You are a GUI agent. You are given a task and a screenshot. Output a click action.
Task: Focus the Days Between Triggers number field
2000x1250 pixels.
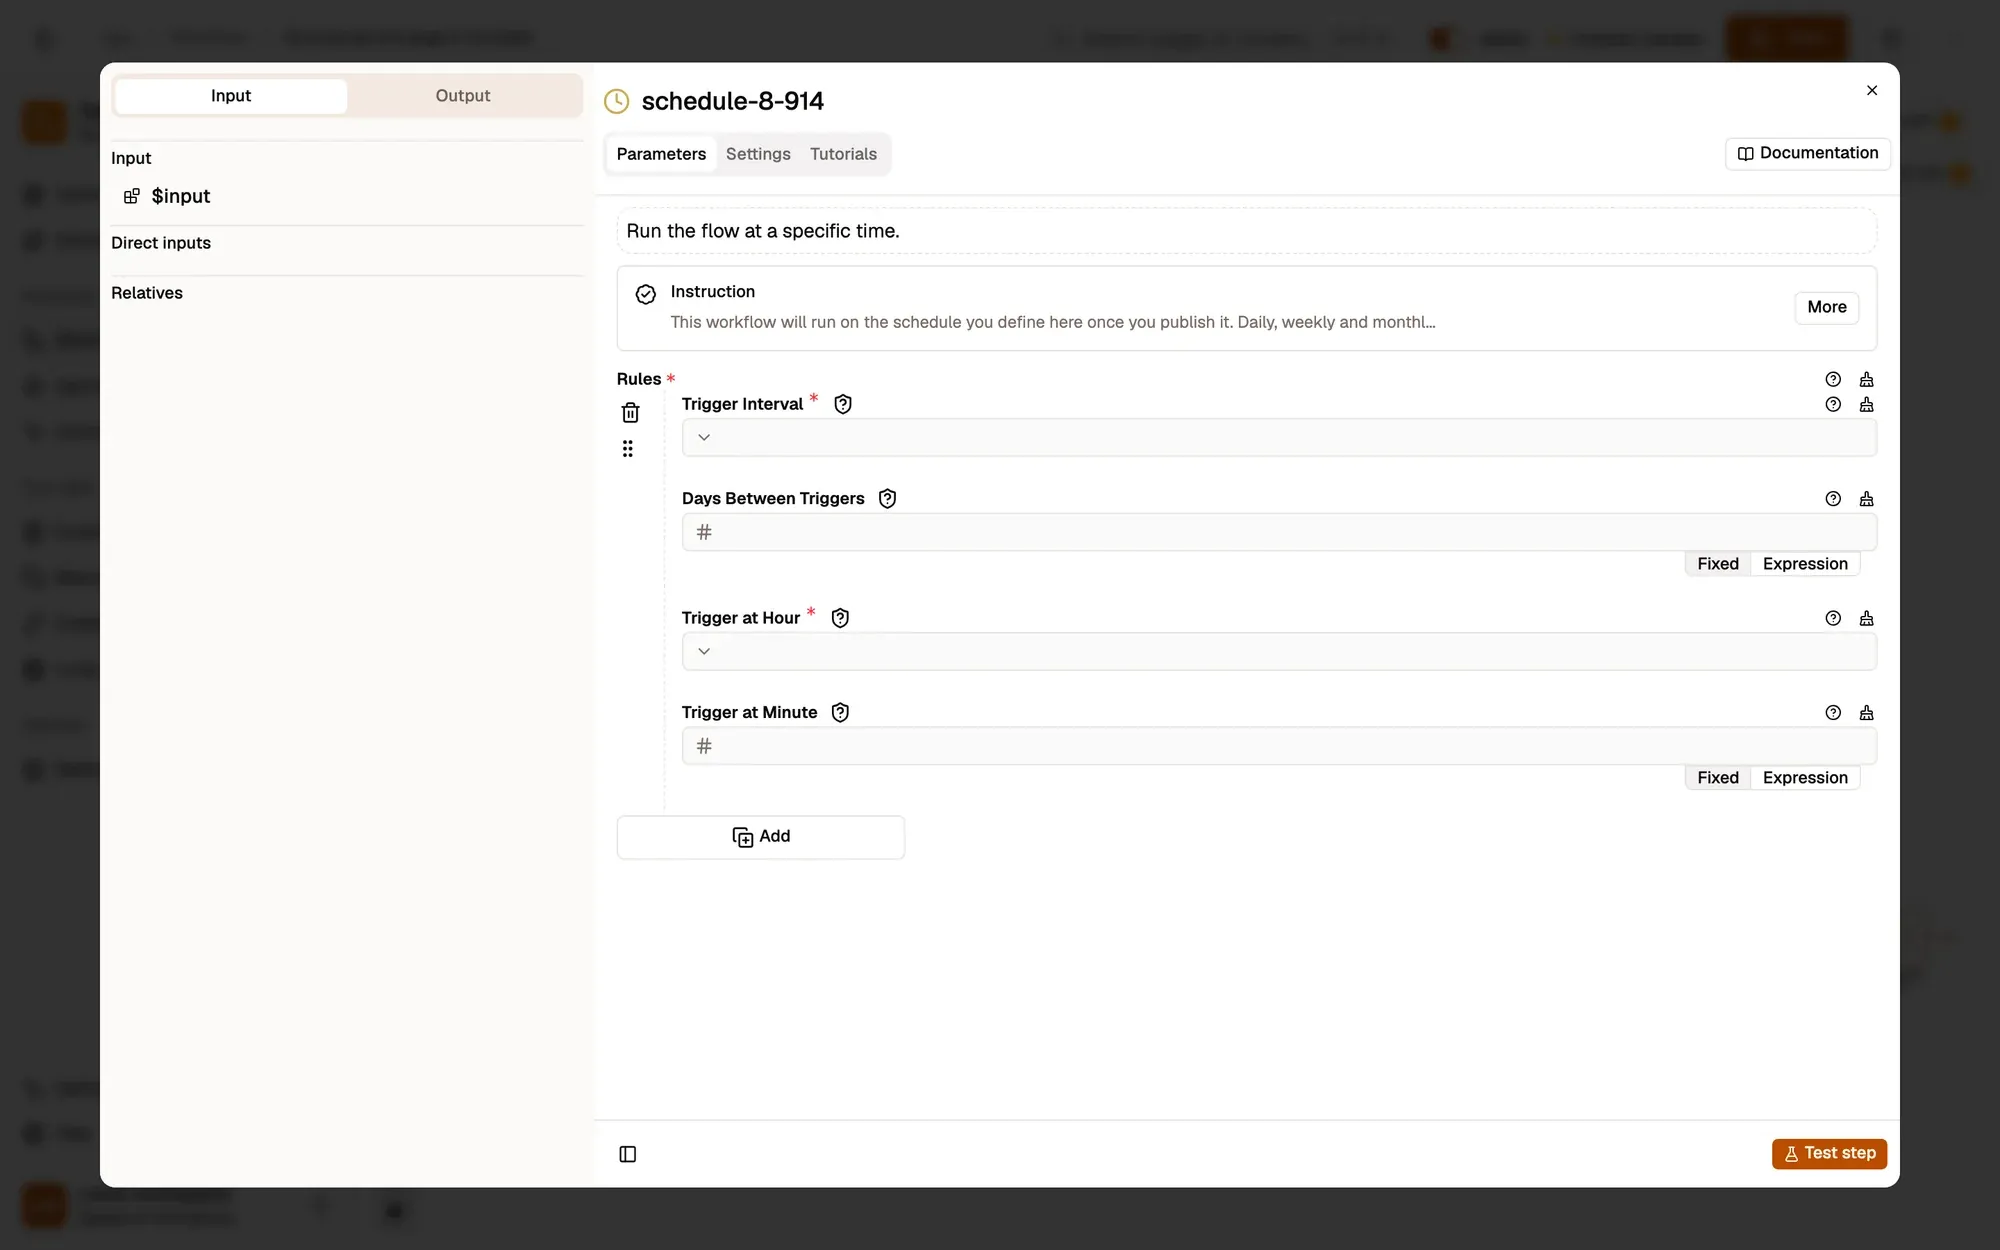pos(1279,532)
